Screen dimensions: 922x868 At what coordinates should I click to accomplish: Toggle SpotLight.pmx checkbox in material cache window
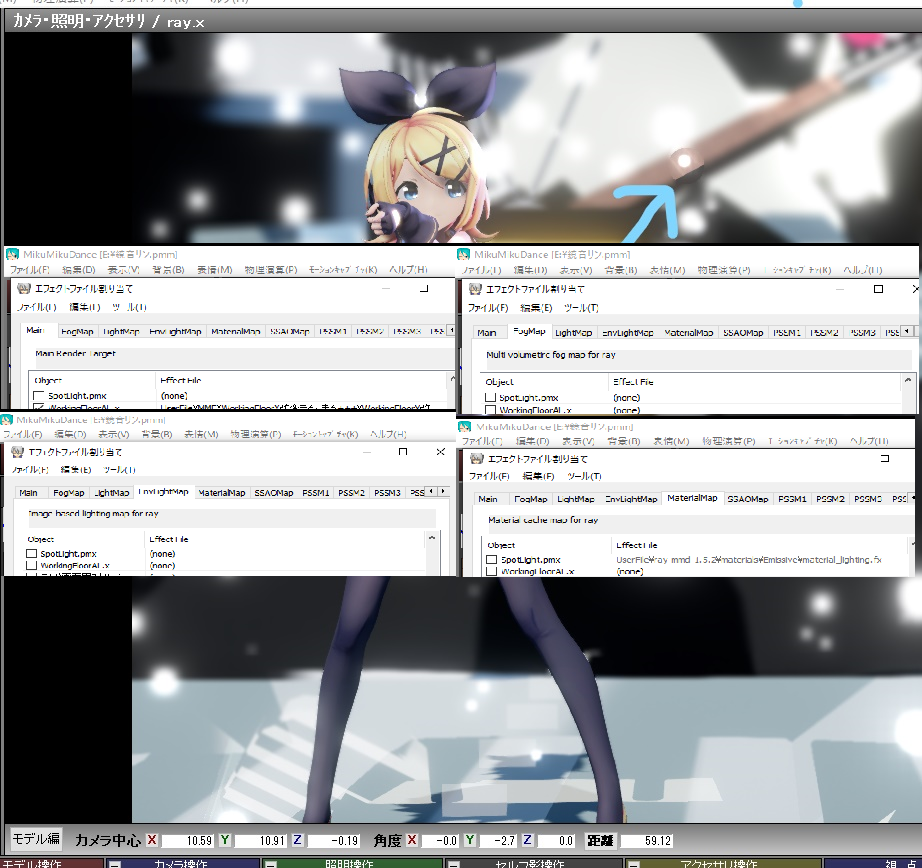click(x=492, y=560)
